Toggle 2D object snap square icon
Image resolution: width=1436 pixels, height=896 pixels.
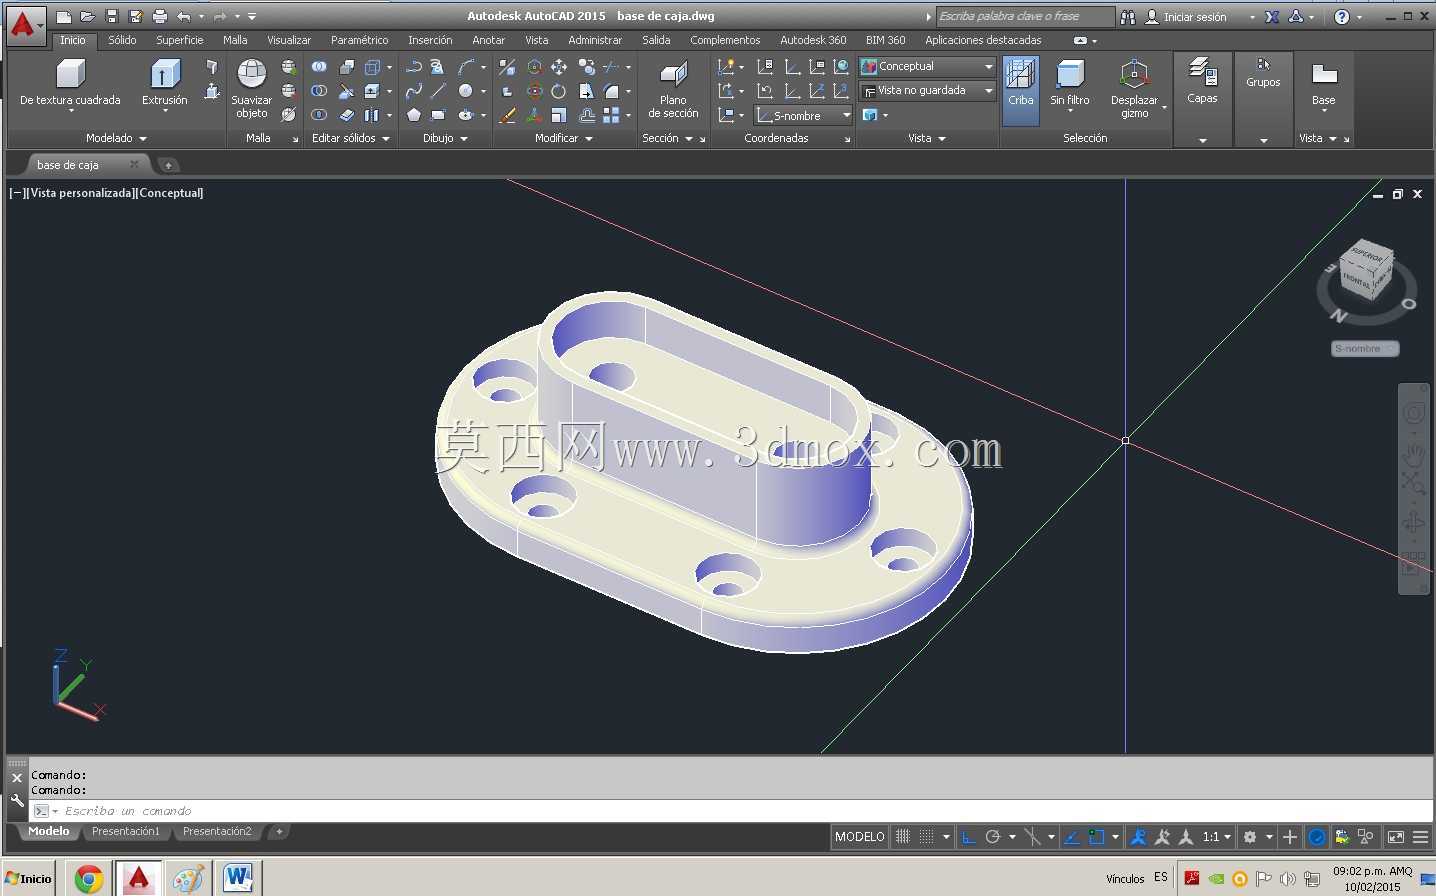pos(1097,837)
